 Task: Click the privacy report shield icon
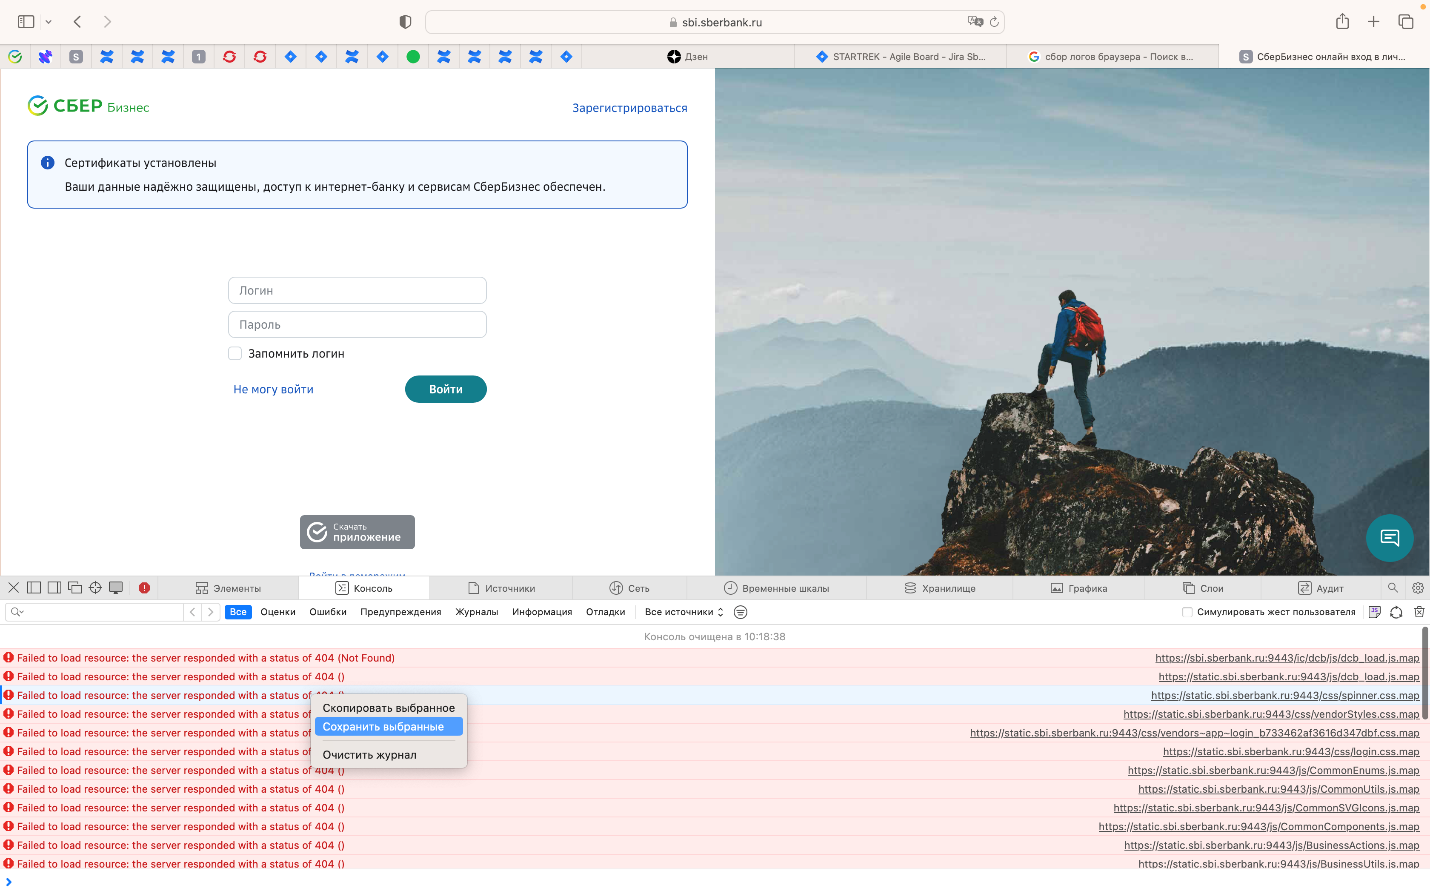405,21
